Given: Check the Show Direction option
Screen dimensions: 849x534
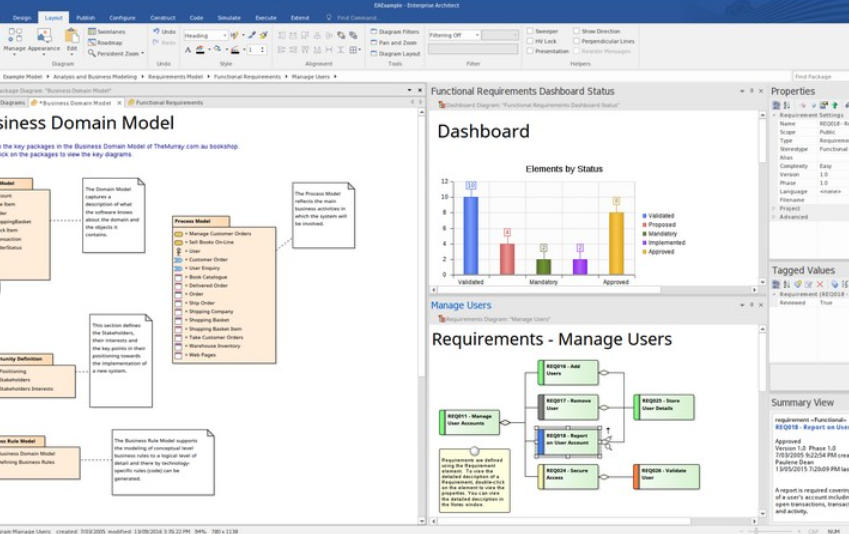Looking at the screenshot, I should click(576, 32).
